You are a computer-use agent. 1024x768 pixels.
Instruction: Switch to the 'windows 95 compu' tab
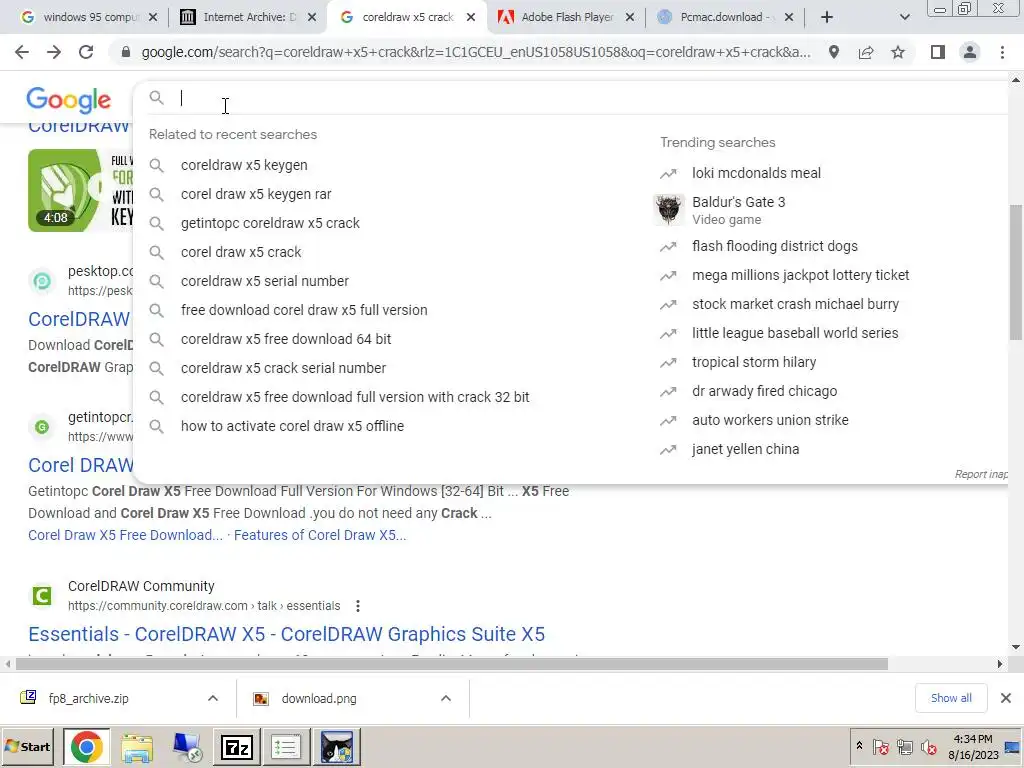pos(89,17)
